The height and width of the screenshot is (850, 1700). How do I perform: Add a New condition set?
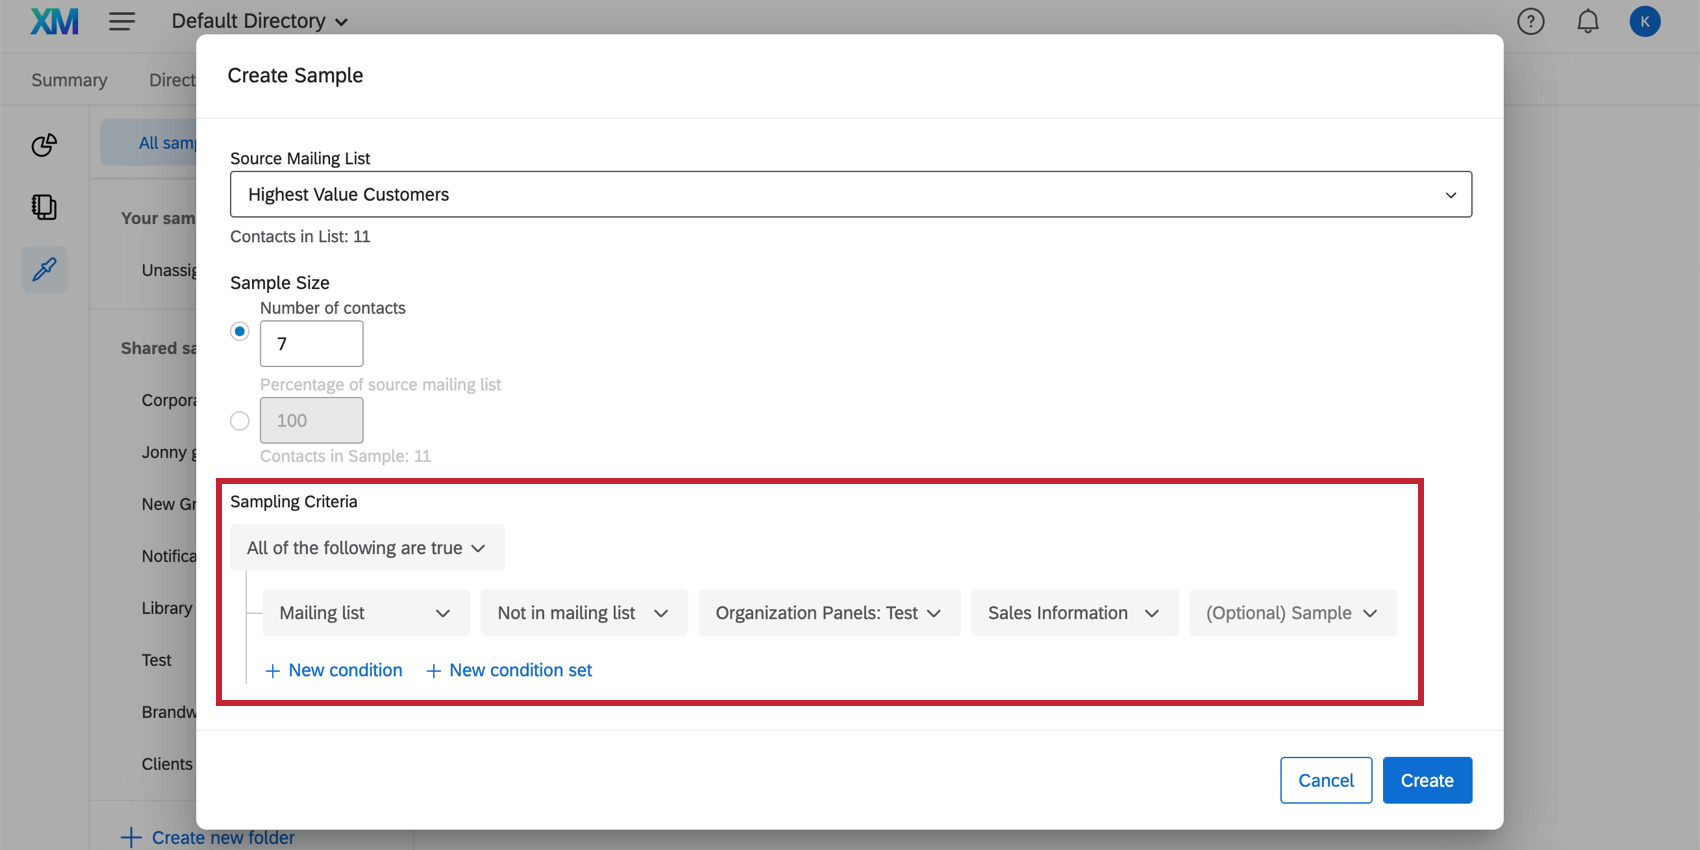point(509,670)
